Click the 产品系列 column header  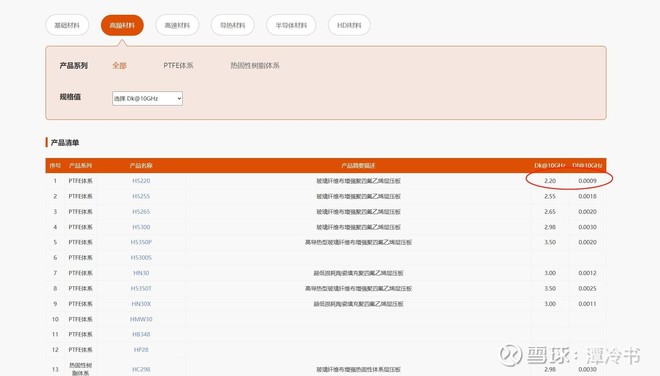[x=80, y=165]
